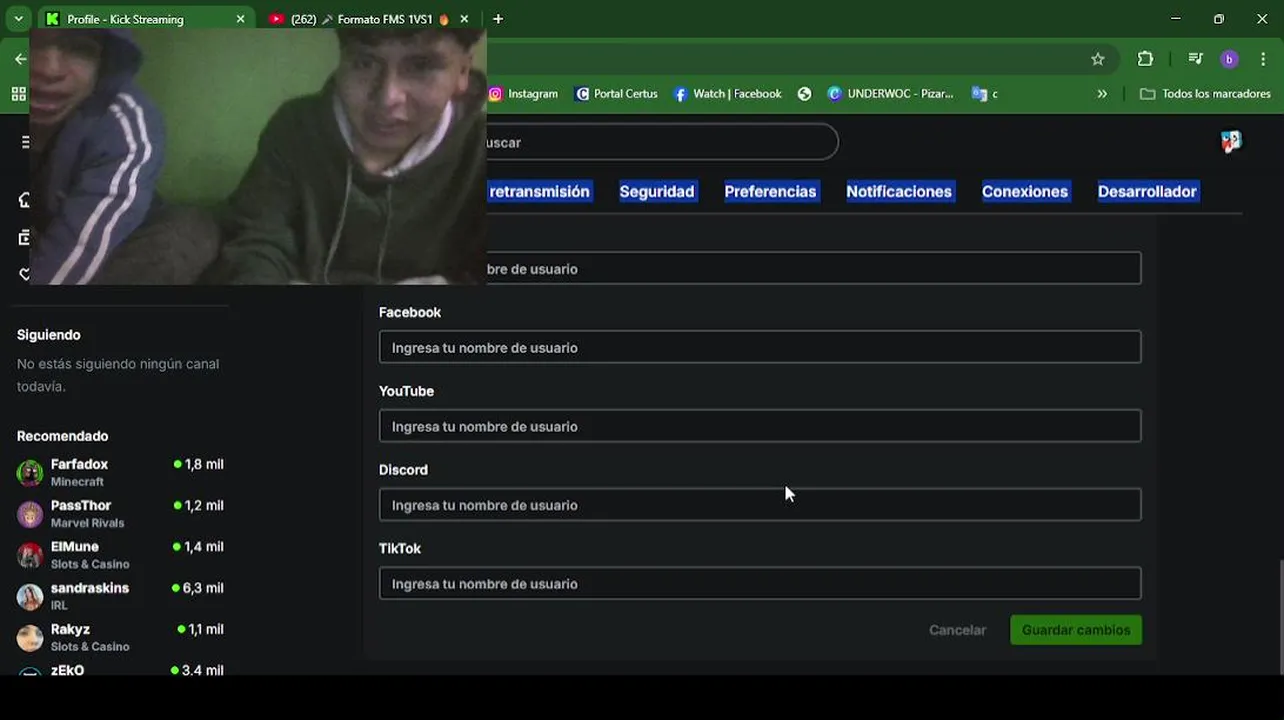The width and height of the screenshot is (1284, 720).
Task: Click the Siguiendo sidebar heading
Action: [48, 335]
